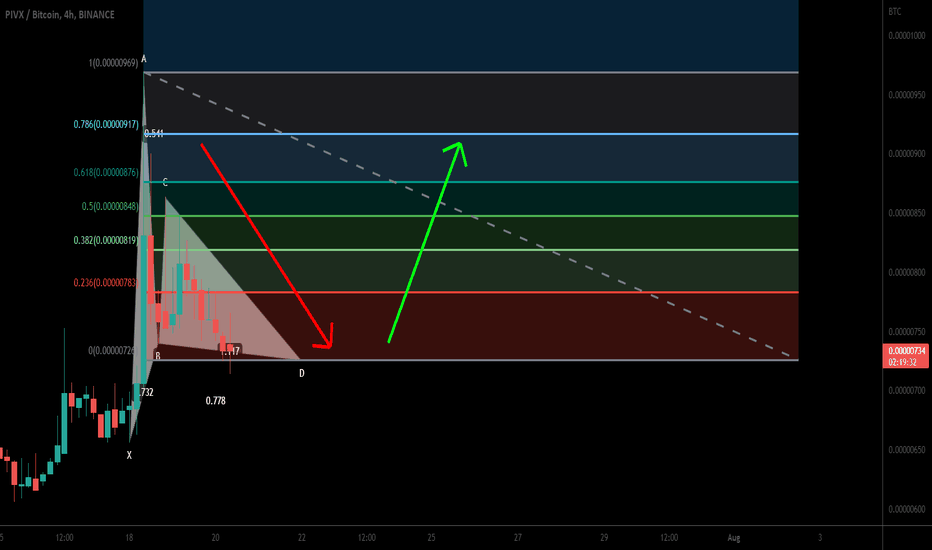This screenshot has height=550, width=932.
Task: Select the 0.786(0.00000917) Fibonacci level label
Action: coord(106,124)
